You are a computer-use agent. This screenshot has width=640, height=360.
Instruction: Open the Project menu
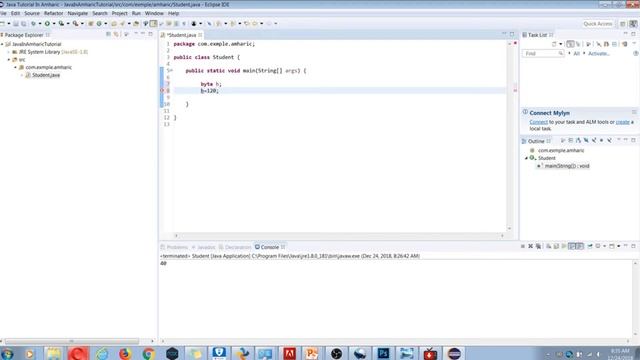[x=120, y=13]
